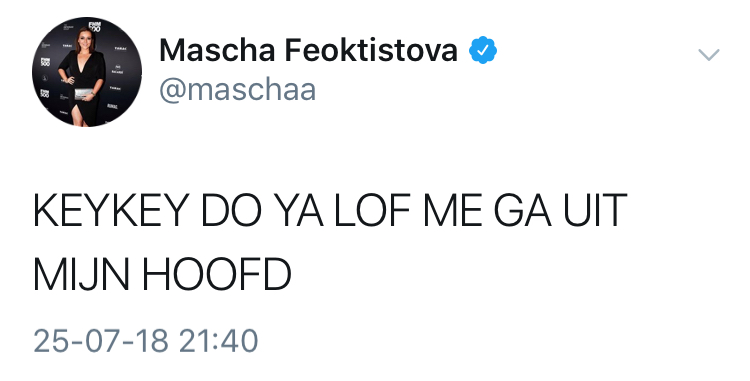This screenshot has width=750, height=381.
Task: Expand the downward arrow menu of the tweet
Action: (709, 54)
